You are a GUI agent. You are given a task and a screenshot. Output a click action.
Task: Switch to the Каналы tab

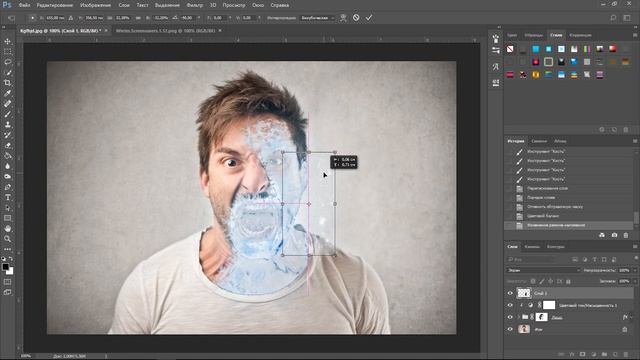coord(532,247)
